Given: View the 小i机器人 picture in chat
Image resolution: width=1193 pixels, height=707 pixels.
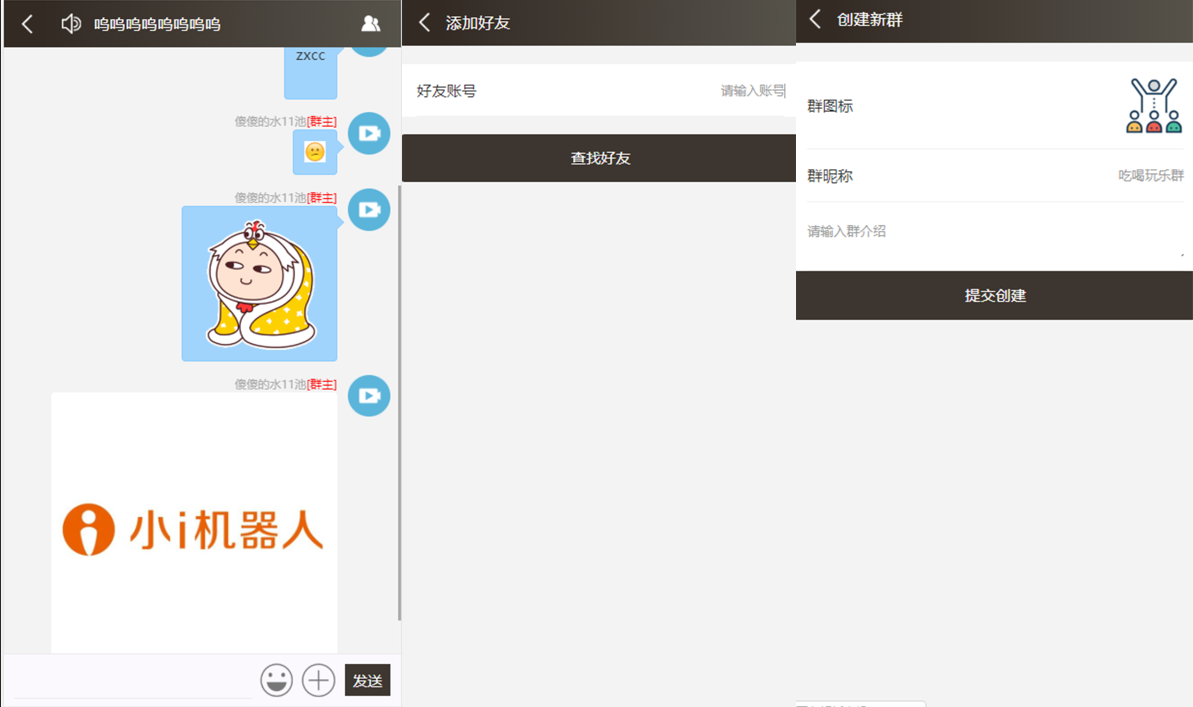Looking at the screenshot, I should 193,520.
